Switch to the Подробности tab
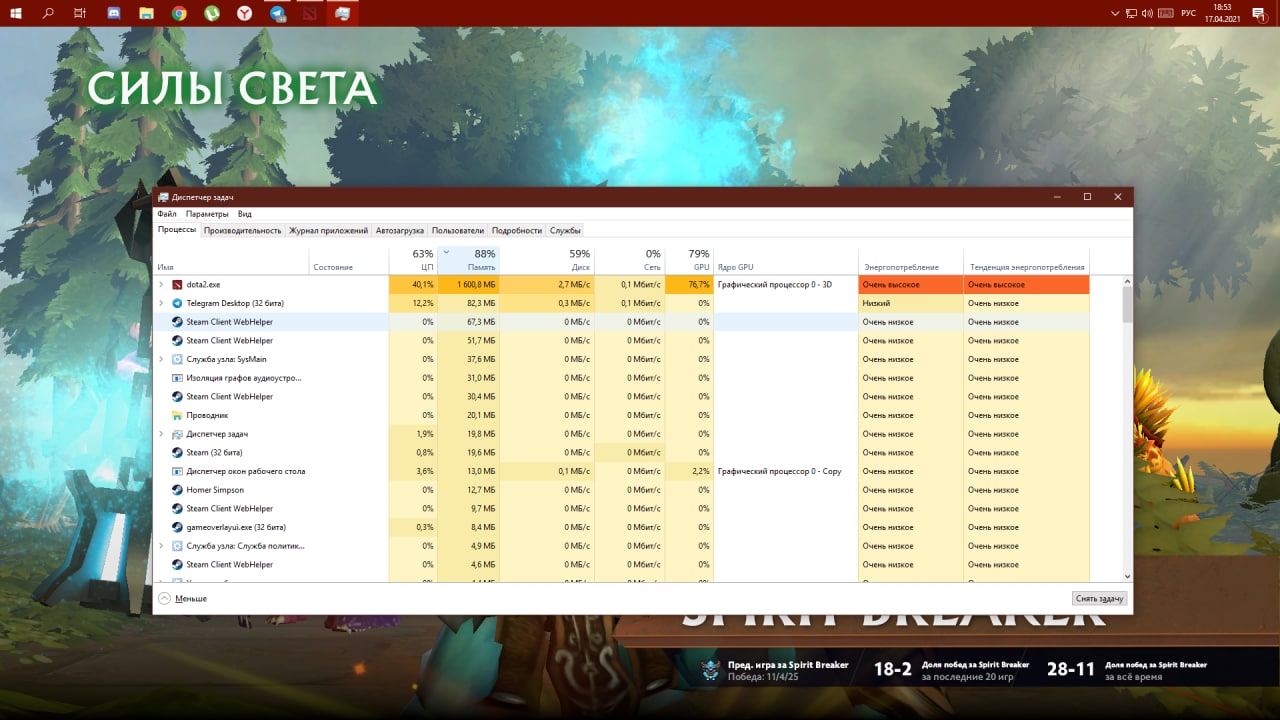Image resolution: width=1280 pixels, height=720 pixels. pyautogui.click(x=517, y=230)
